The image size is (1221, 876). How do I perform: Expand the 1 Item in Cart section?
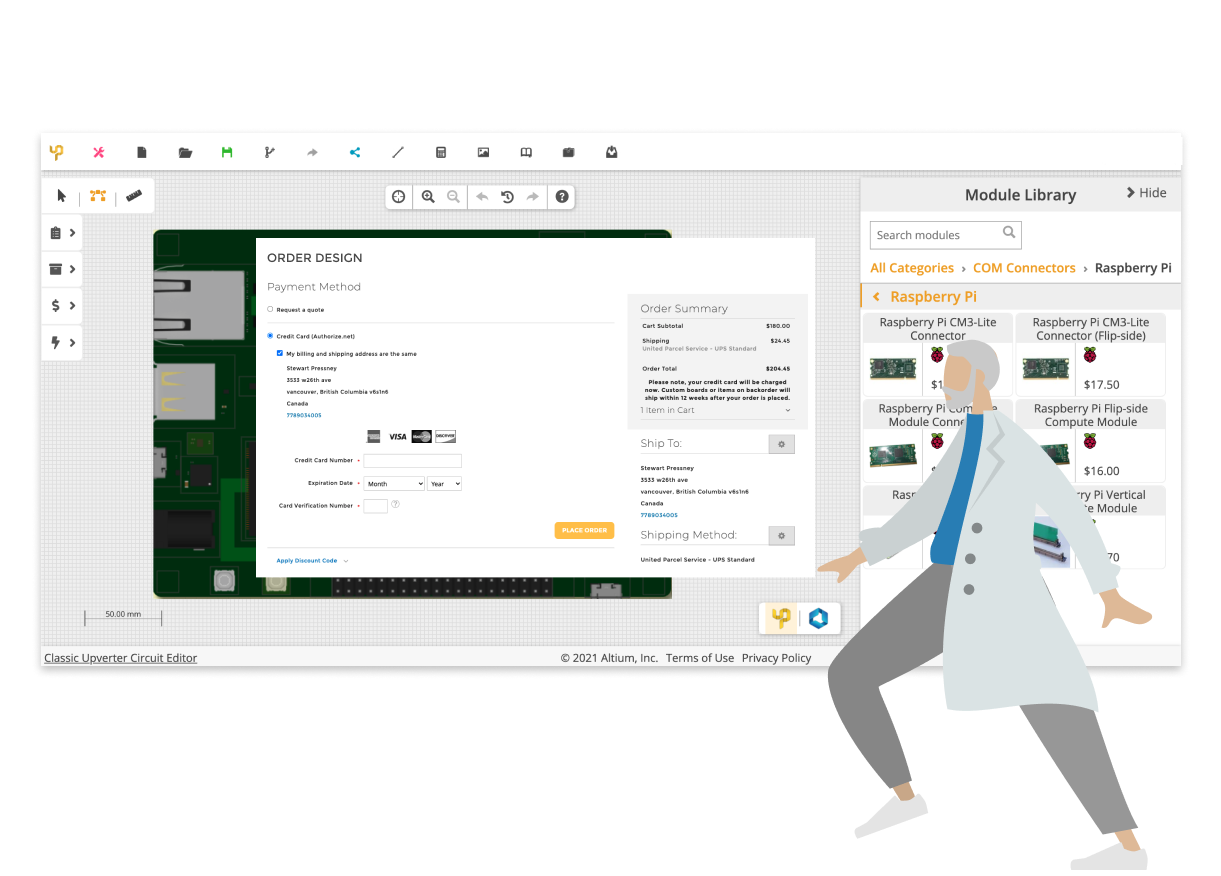716,410
